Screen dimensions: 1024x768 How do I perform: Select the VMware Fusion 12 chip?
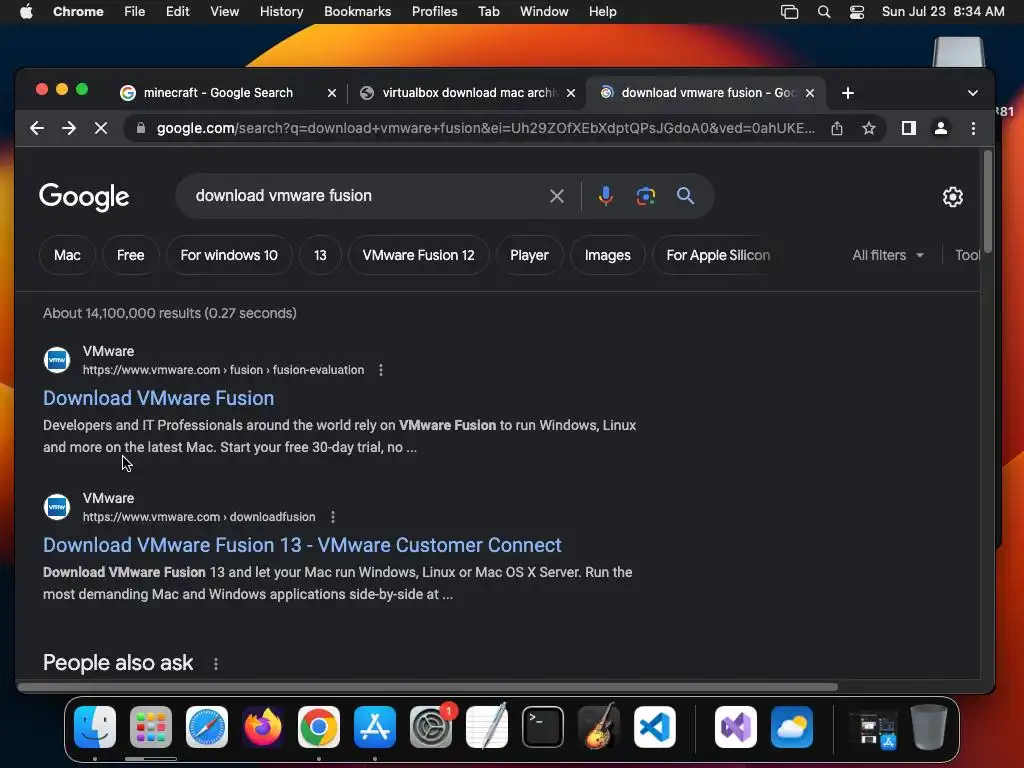click(419, 255)
